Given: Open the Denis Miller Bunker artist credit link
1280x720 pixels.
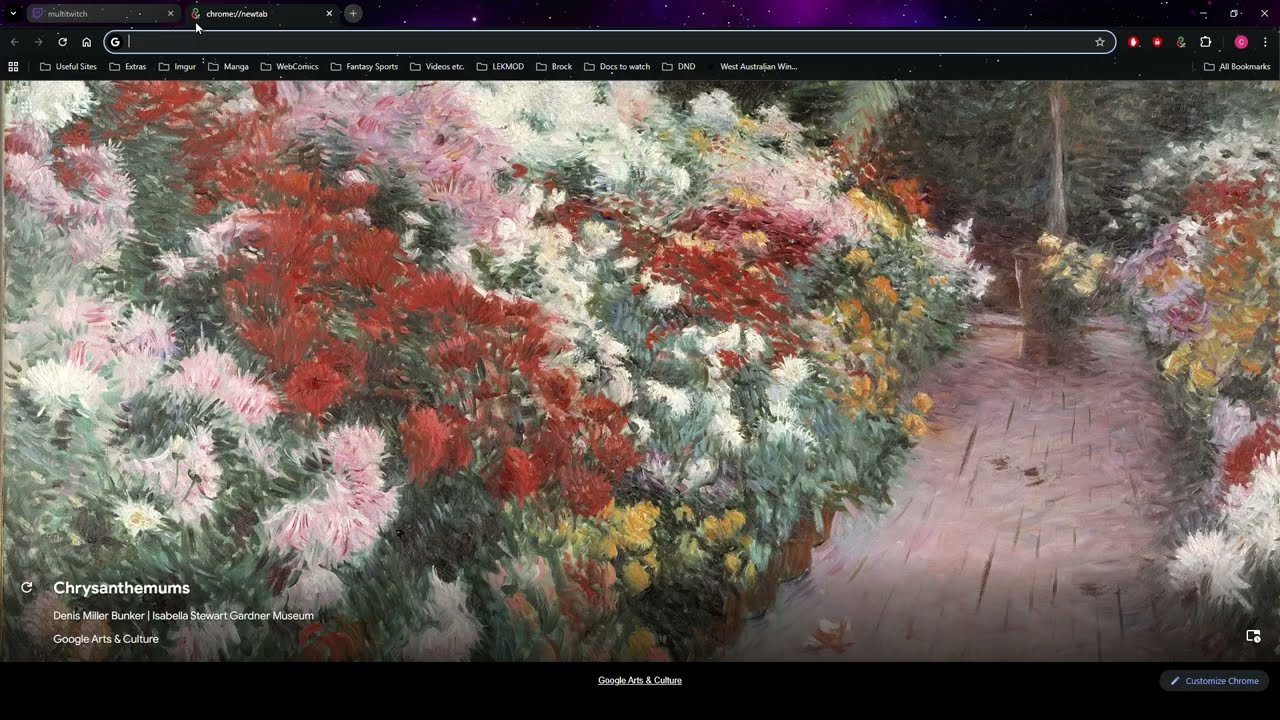Looking at the screenshot, I should click(183, 616).
